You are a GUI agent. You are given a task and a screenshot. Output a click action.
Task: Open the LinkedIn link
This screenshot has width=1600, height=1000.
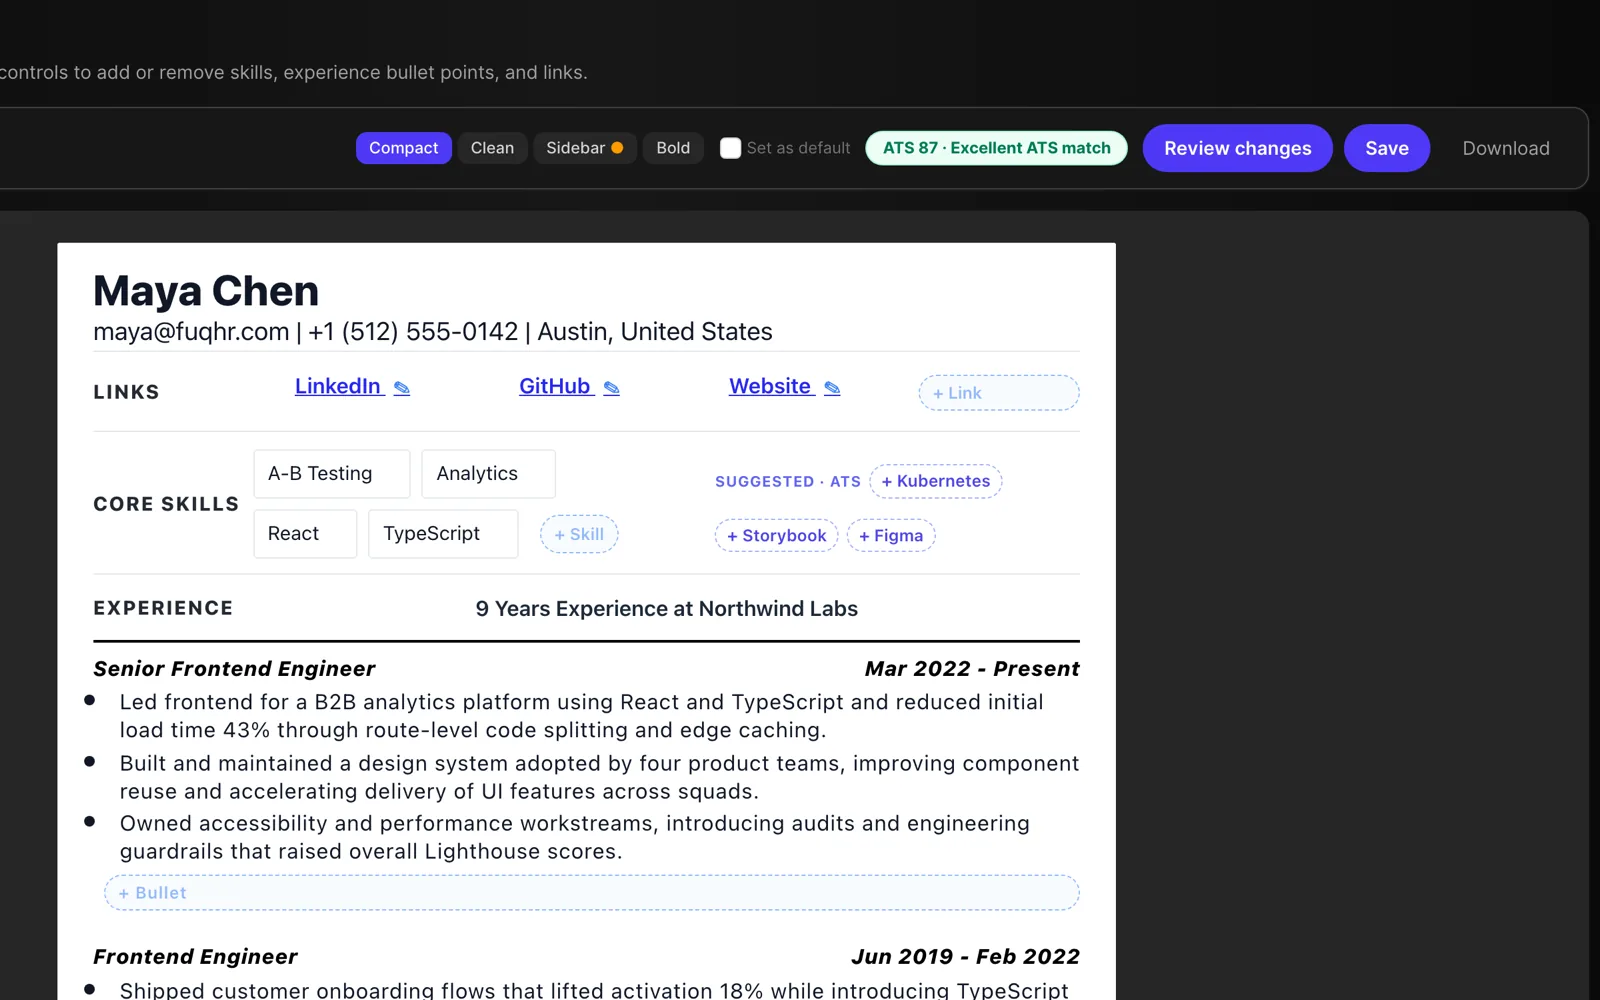[338, 386]
